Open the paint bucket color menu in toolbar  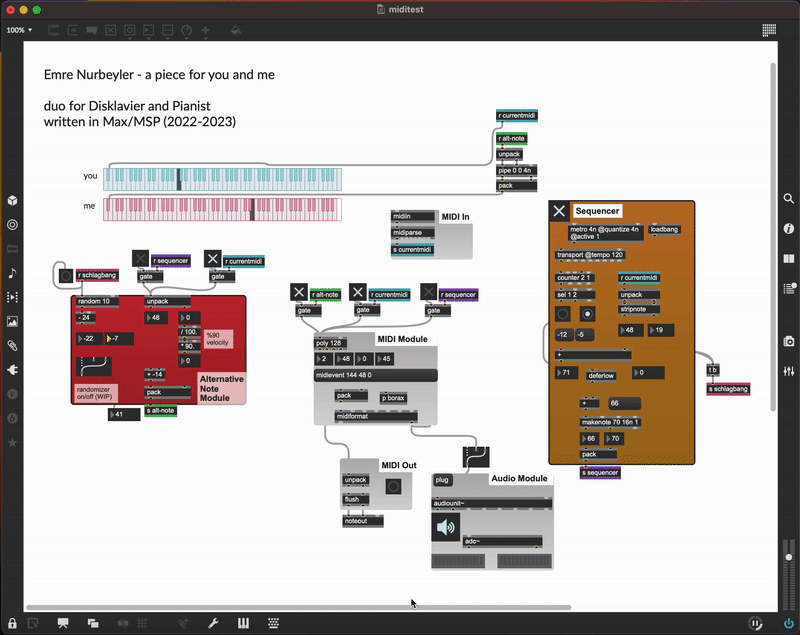point(236,30)
